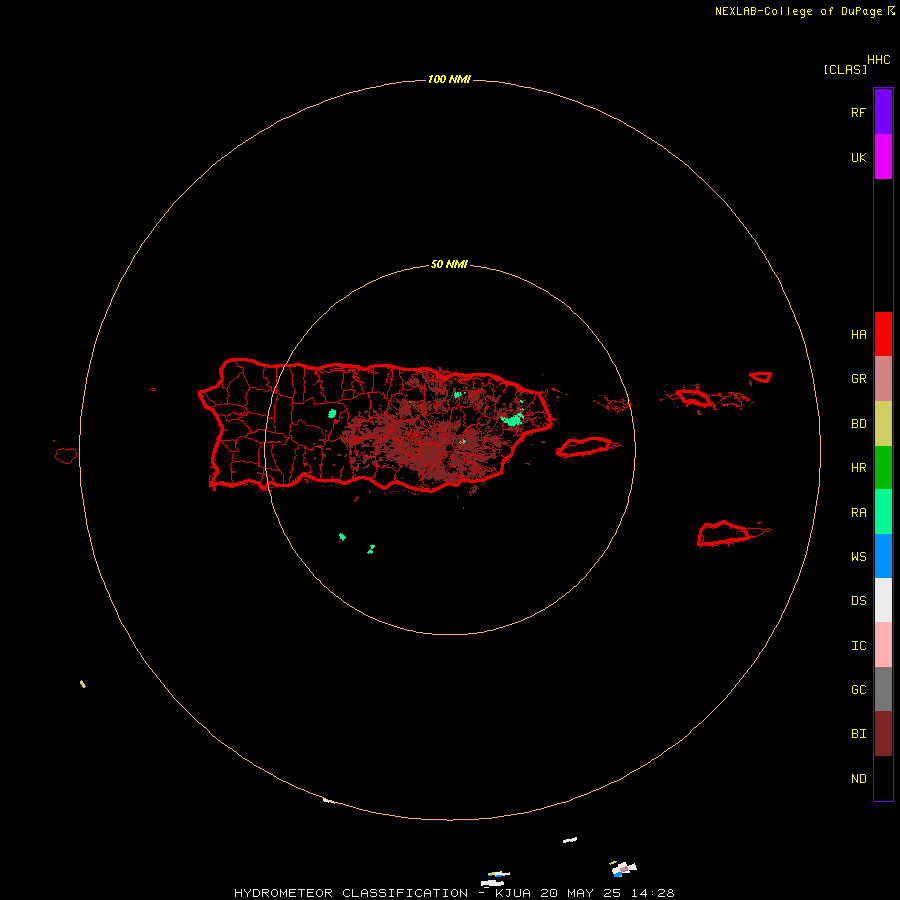Click the [CLAS] units label
Viewport: 900px width, 900px height.
point(845,69)
